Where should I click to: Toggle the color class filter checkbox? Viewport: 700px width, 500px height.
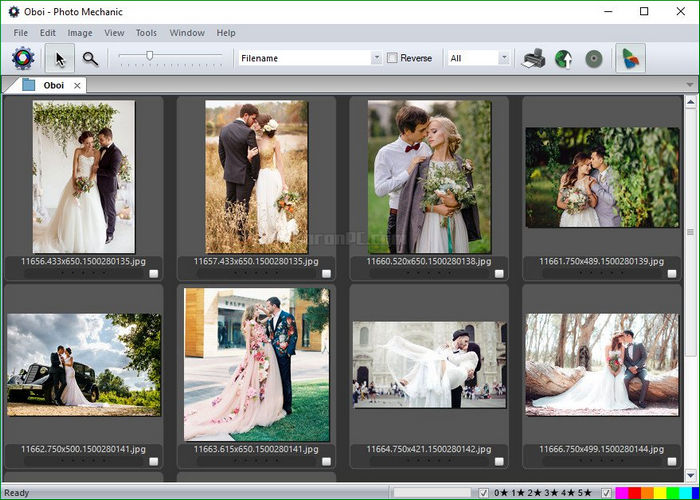(x=606, y=493)
